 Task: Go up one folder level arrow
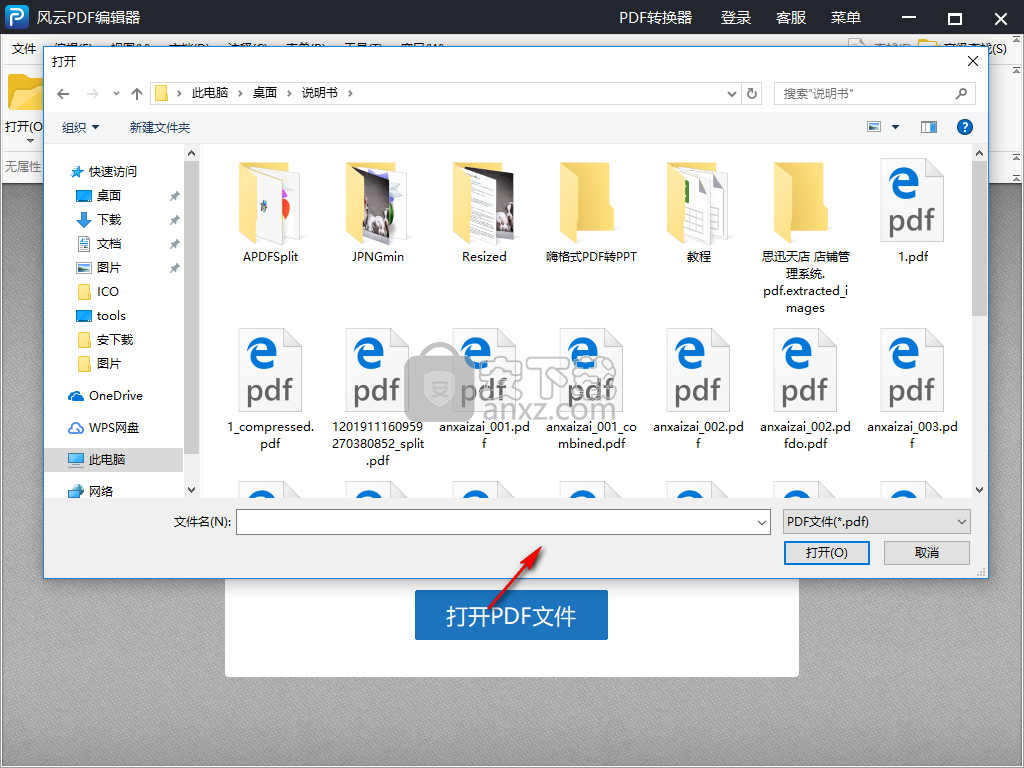136,94
